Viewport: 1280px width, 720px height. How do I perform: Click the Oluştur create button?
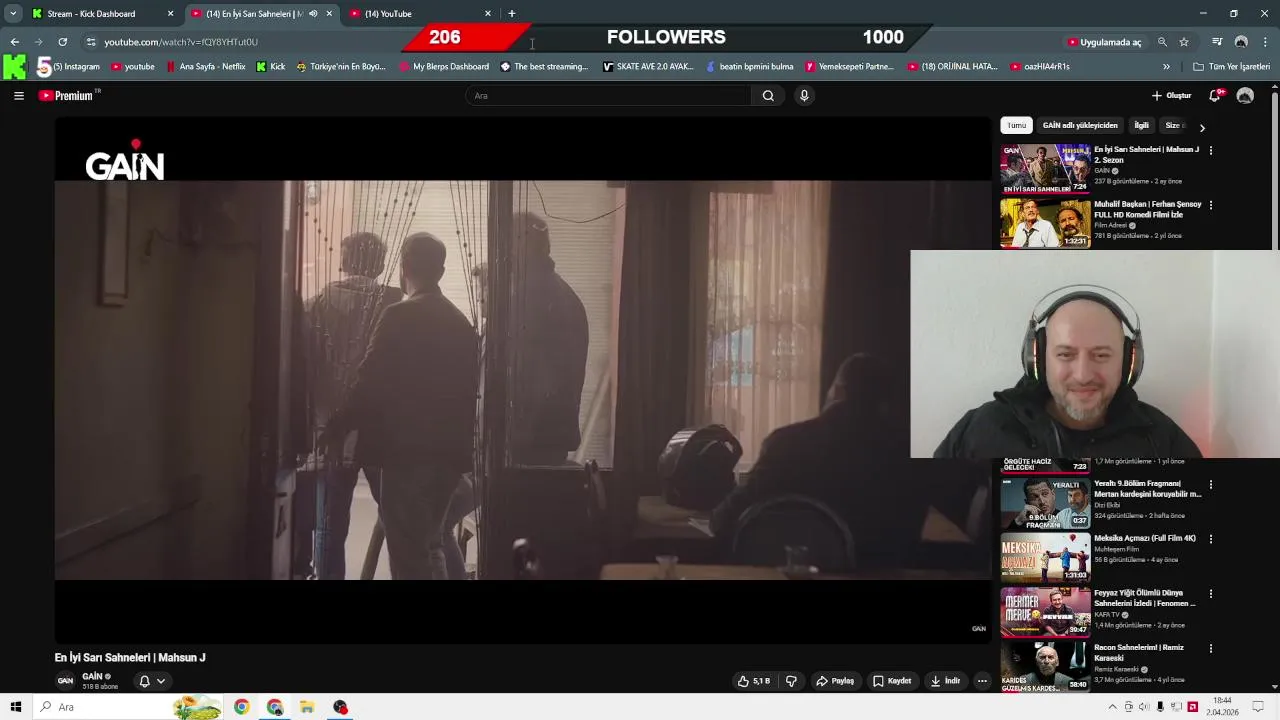1172,96
